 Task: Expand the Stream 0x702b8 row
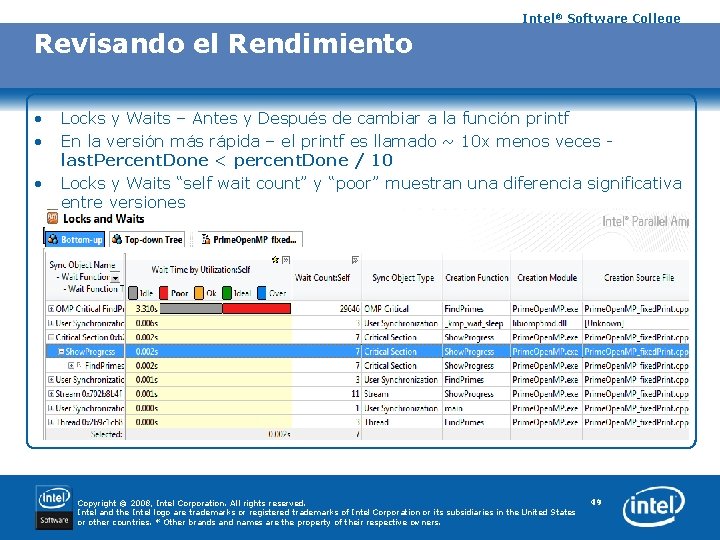51,394
